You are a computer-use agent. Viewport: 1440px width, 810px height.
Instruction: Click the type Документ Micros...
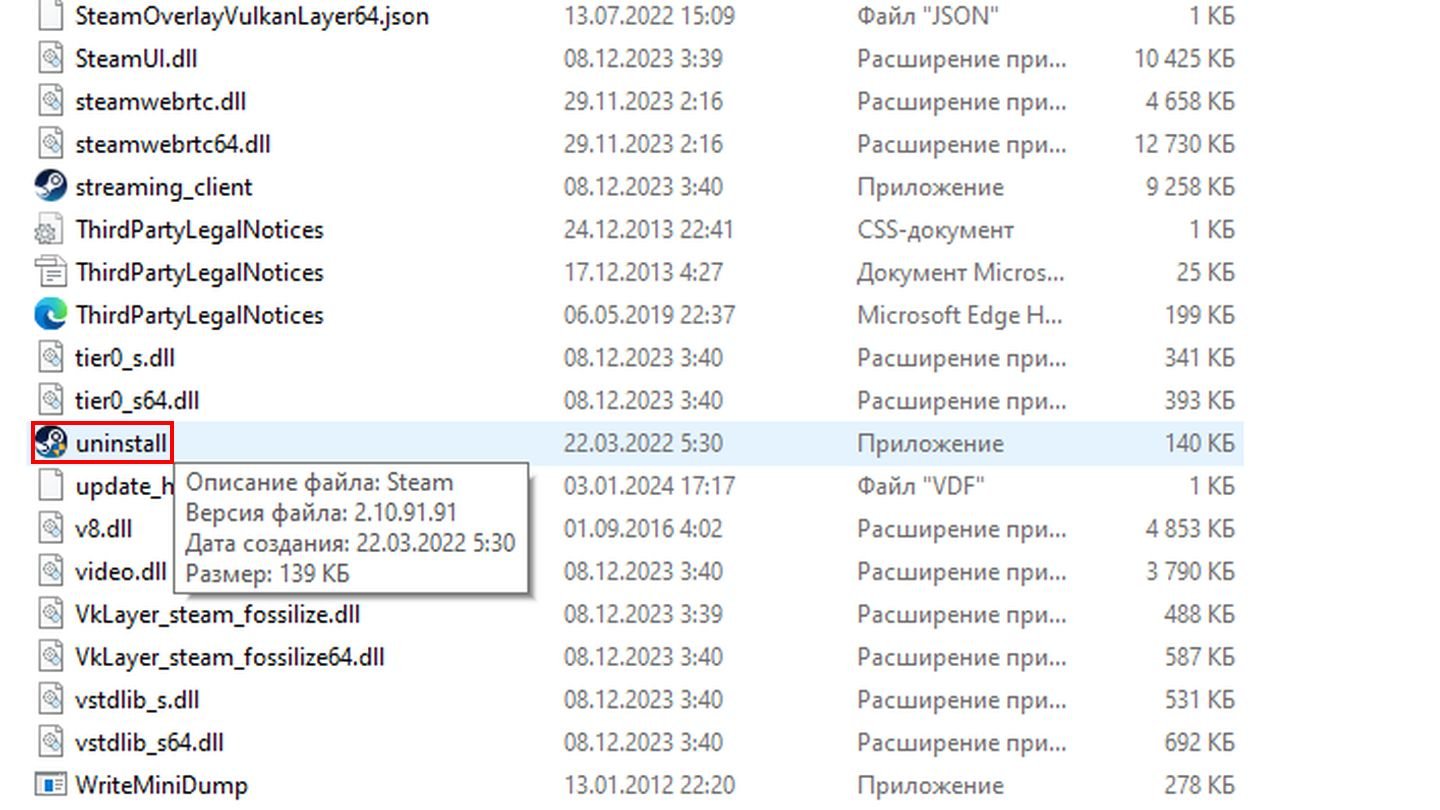961,272
